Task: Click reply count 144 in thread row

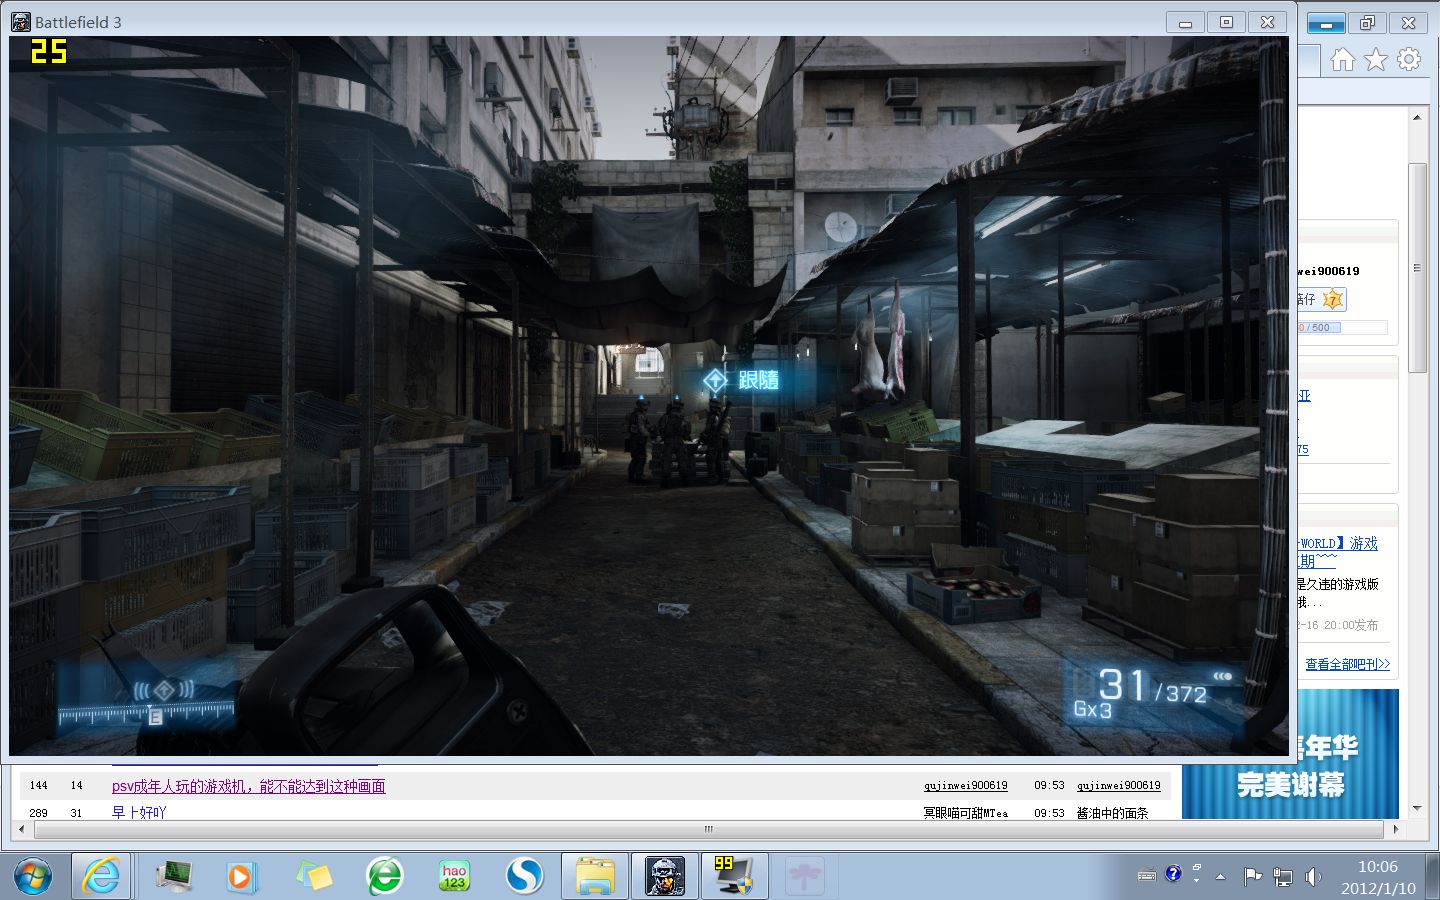Action: coord(39,786)
